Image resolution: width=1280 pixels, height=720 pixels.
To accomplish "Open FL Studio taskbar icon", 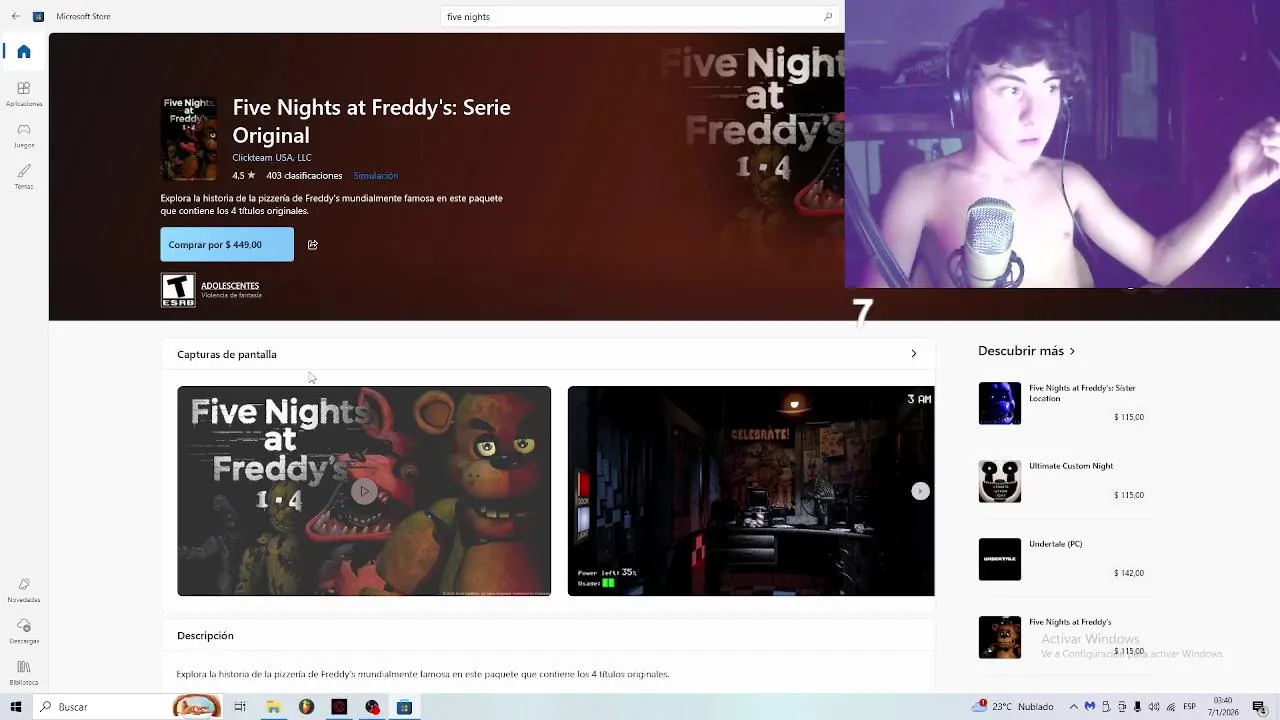I will click(x=306, y=707).
